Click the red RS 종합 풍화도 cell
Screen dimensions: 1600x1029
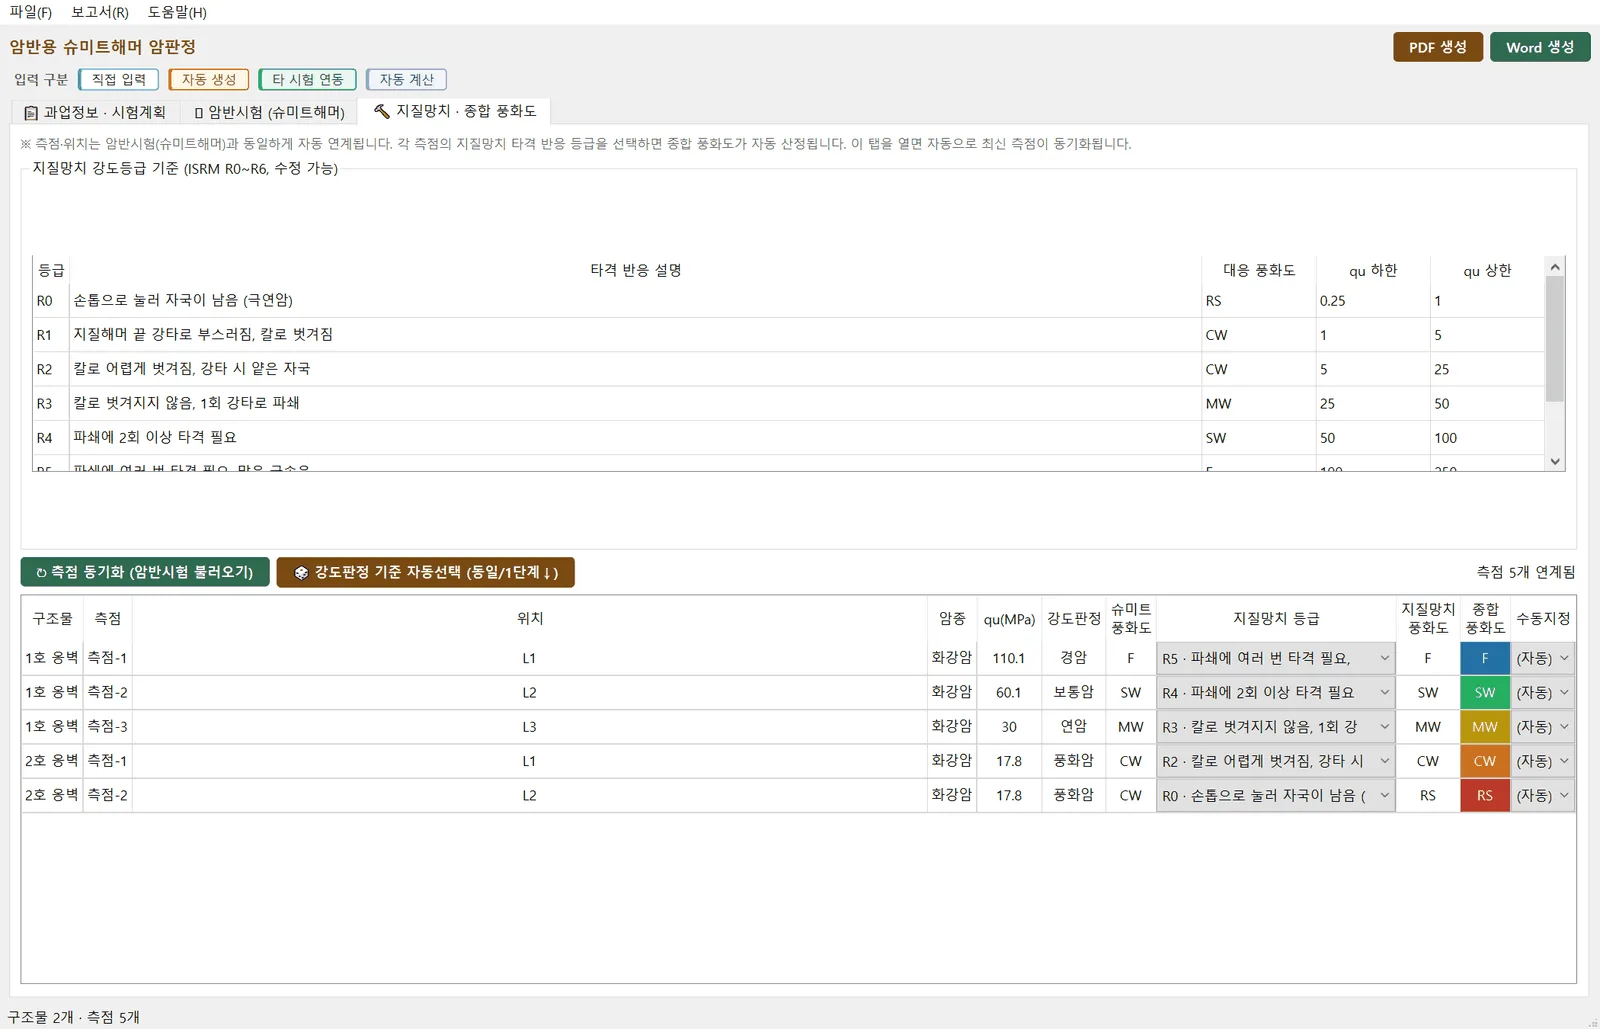tap(1485, 795)
